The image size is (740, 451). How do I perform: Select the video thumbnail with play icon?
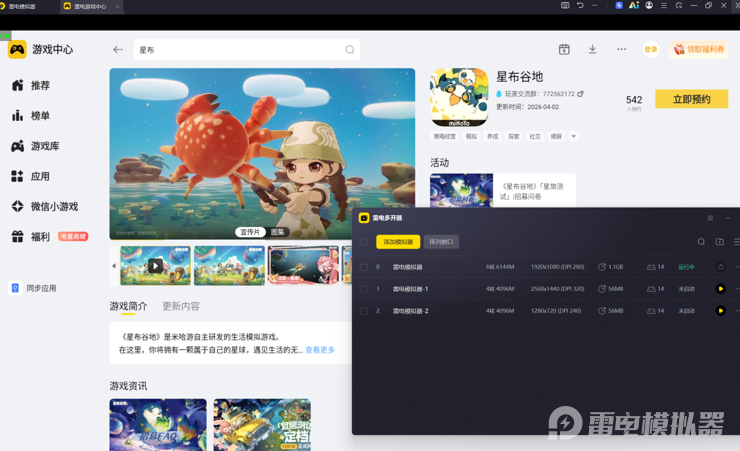(x=156, y=266)
